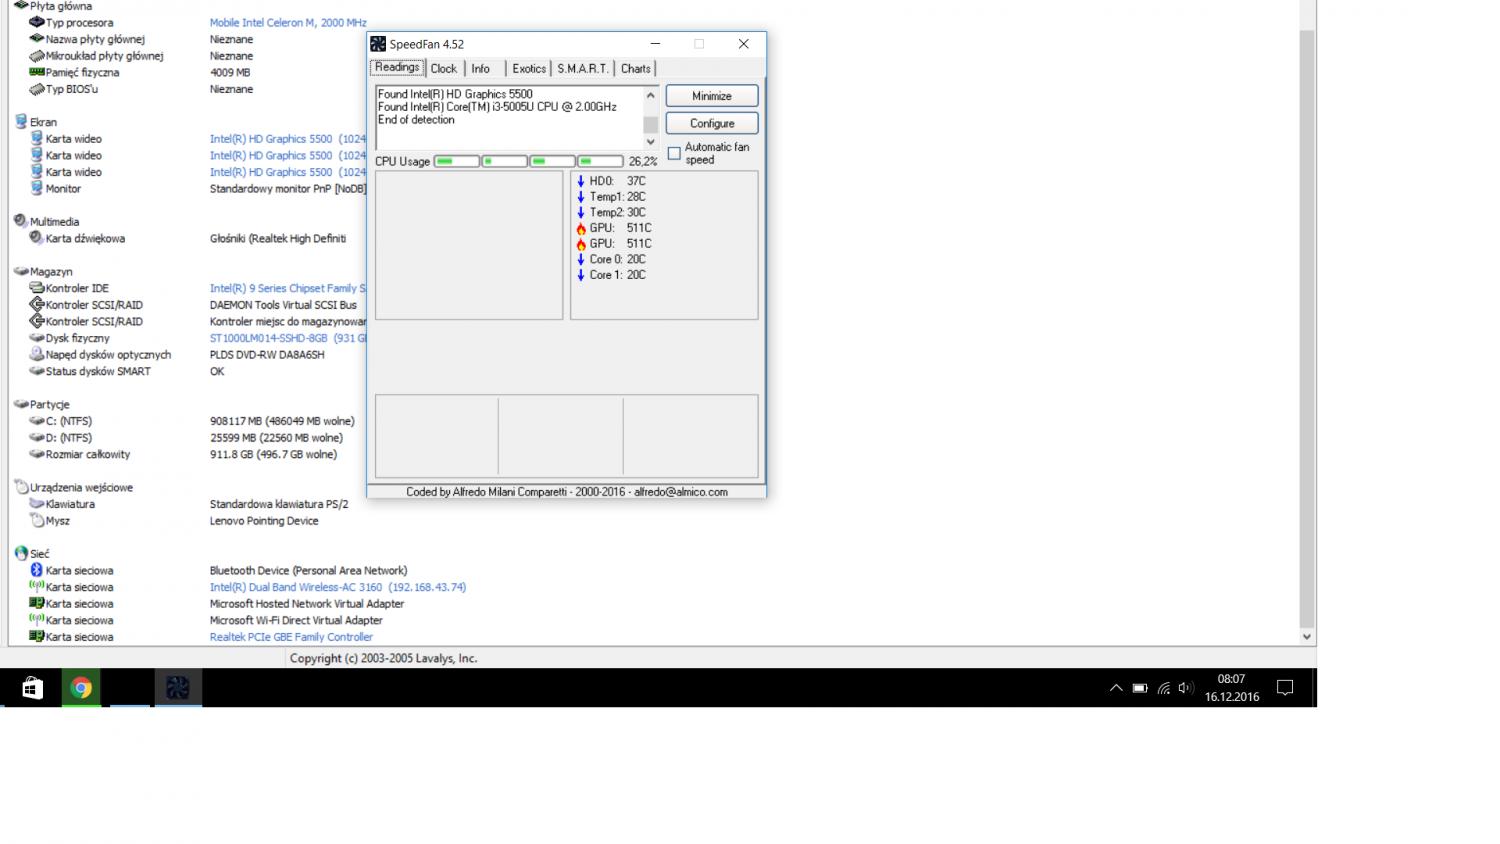The width and height of the screenshot is (1500, 844).
Task: Select the Sieć network category icon
Action: (x=21, y=553)
